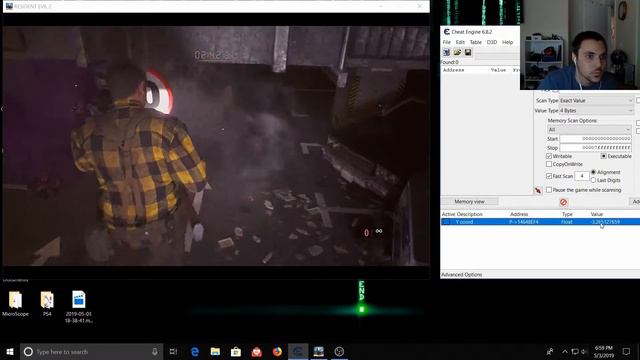Image resolution: width=640 pixels, height=360 pixels.
Task: Click the Type here to search box
Action: [92, 351]
